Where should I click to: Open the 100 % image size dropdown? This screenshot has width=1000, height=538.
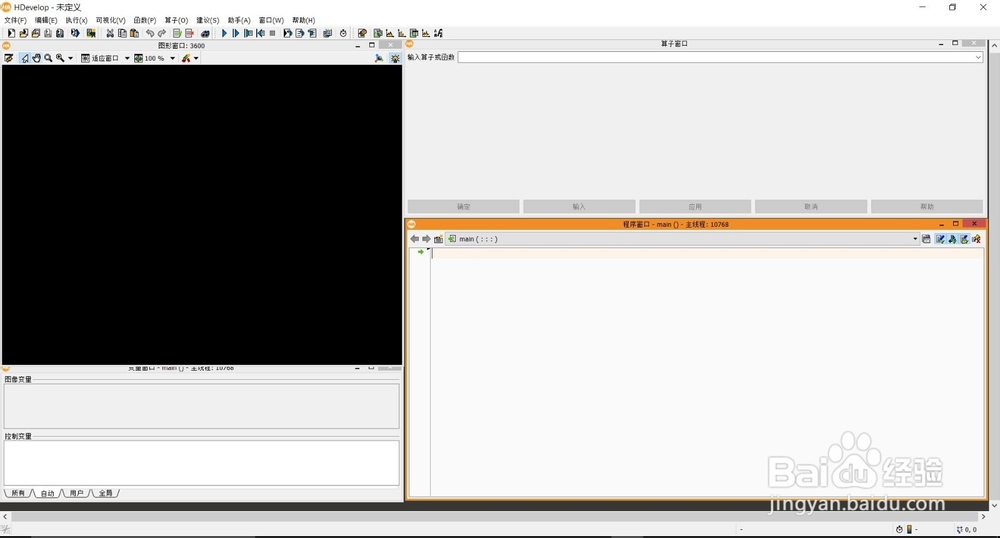172,58
